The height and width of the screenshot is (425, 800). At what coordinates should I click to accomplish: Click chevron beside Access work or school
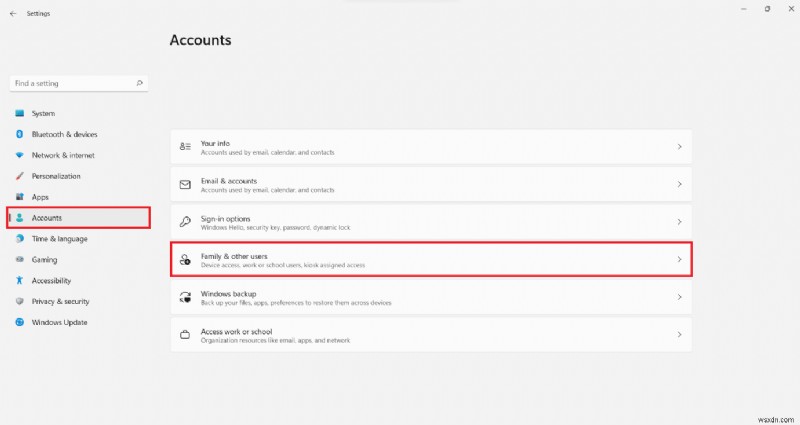pos(680,334)
